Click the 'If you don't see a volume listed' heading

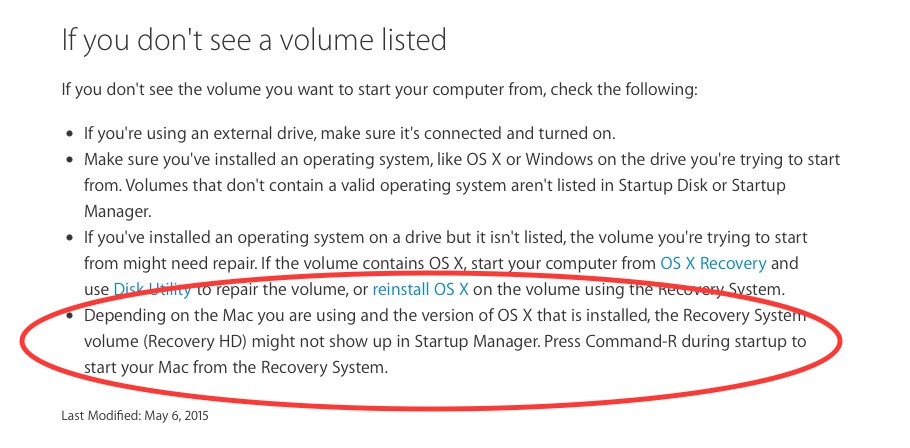pos(254,40)
